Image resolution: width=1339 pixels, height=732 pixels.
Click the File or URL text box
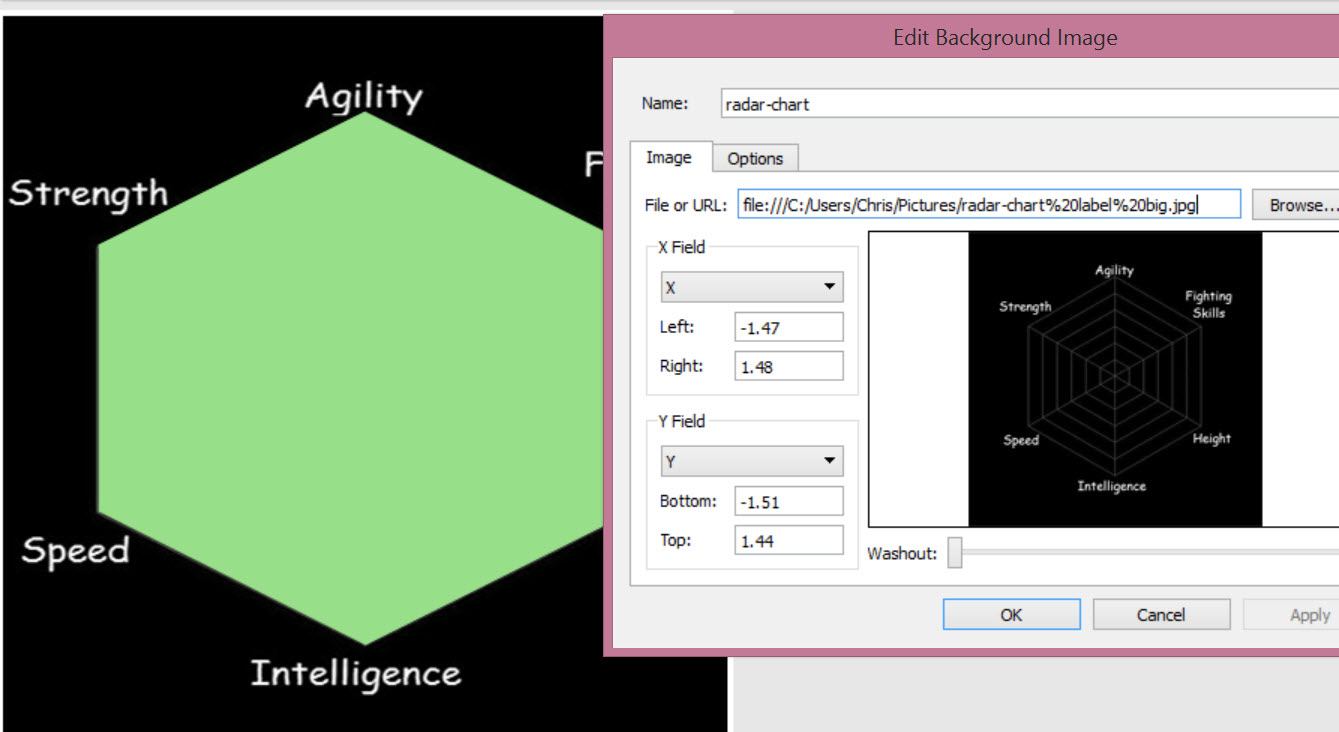(988, 205)
